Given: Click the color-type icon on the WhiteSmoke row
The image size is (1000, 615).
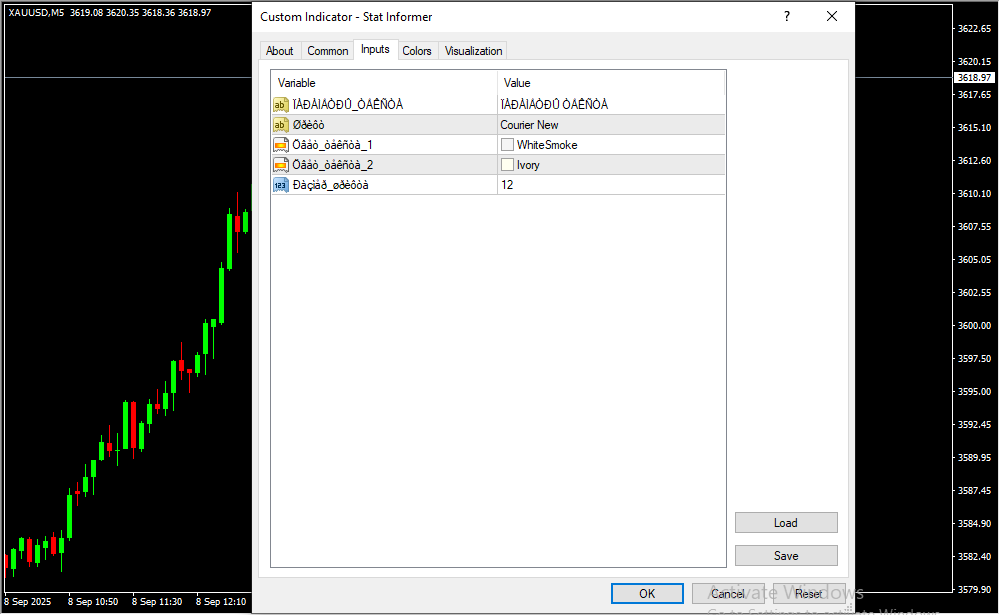Looking at the screenshot, I should coord(281,145).
